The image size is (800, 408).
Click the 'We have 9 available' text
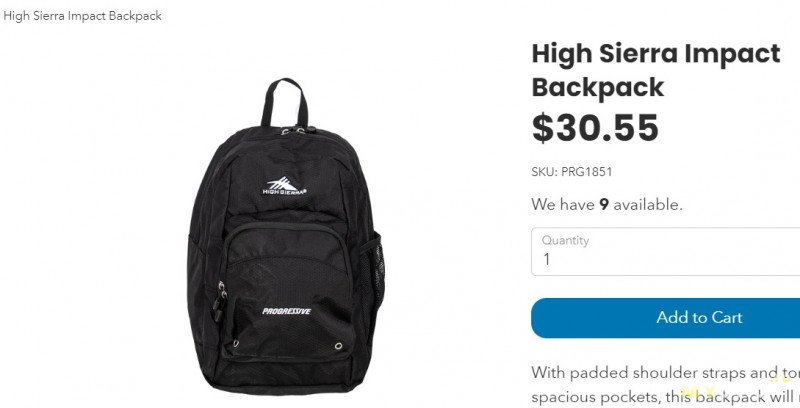[607, 205]
